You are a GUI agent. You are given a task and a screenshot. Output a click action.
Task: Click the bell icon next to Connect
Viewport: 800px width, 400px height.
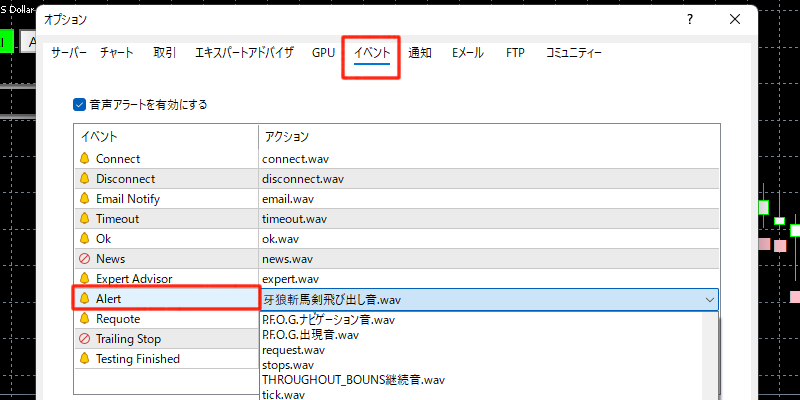click(85, 159)
